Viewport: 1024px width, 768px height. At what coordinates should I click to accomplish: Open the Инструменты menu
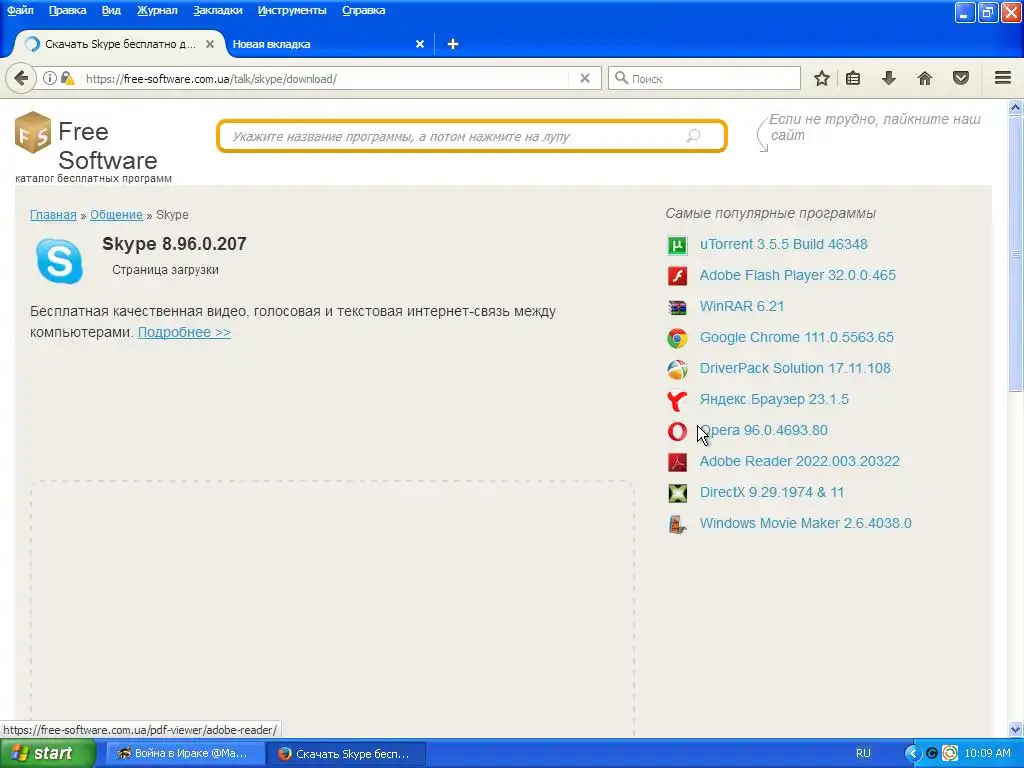292,10
